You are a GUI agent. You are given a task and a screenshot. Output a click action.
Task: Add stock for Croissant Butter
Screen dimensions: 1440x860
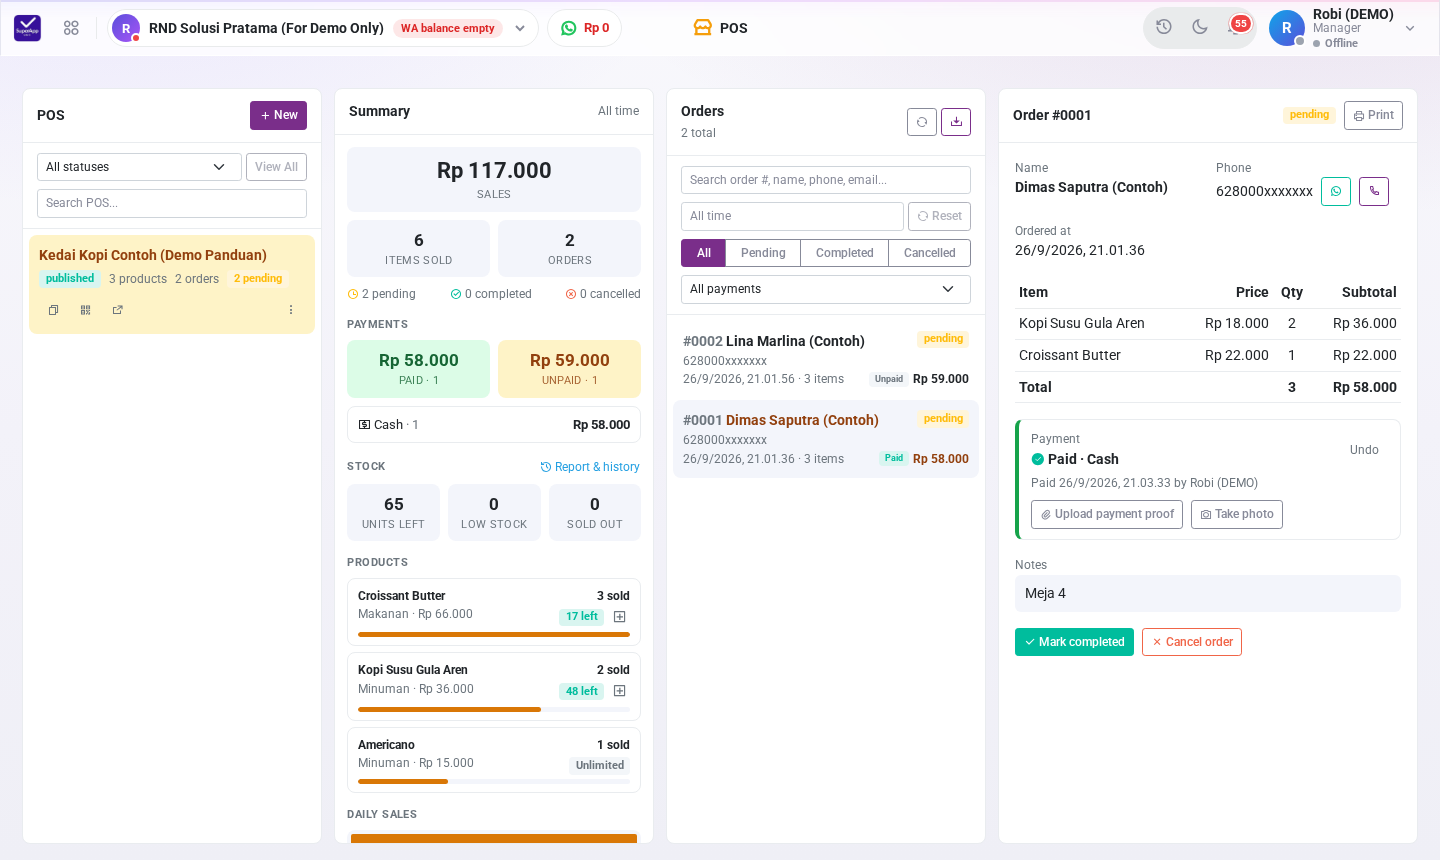pos(619,617)
